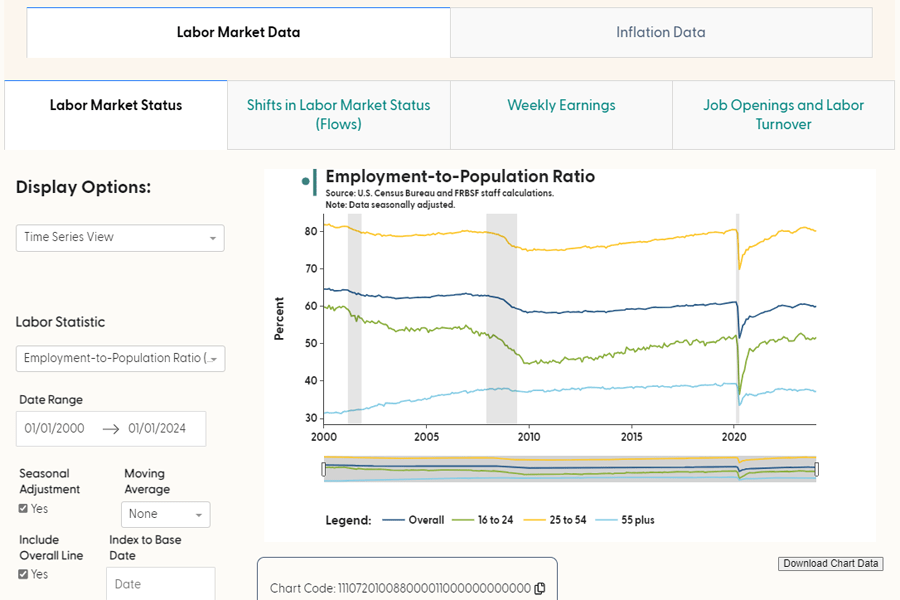Expand the Moving Average dropdown
The height and width of the screenshot is (600, 900).
165,514
